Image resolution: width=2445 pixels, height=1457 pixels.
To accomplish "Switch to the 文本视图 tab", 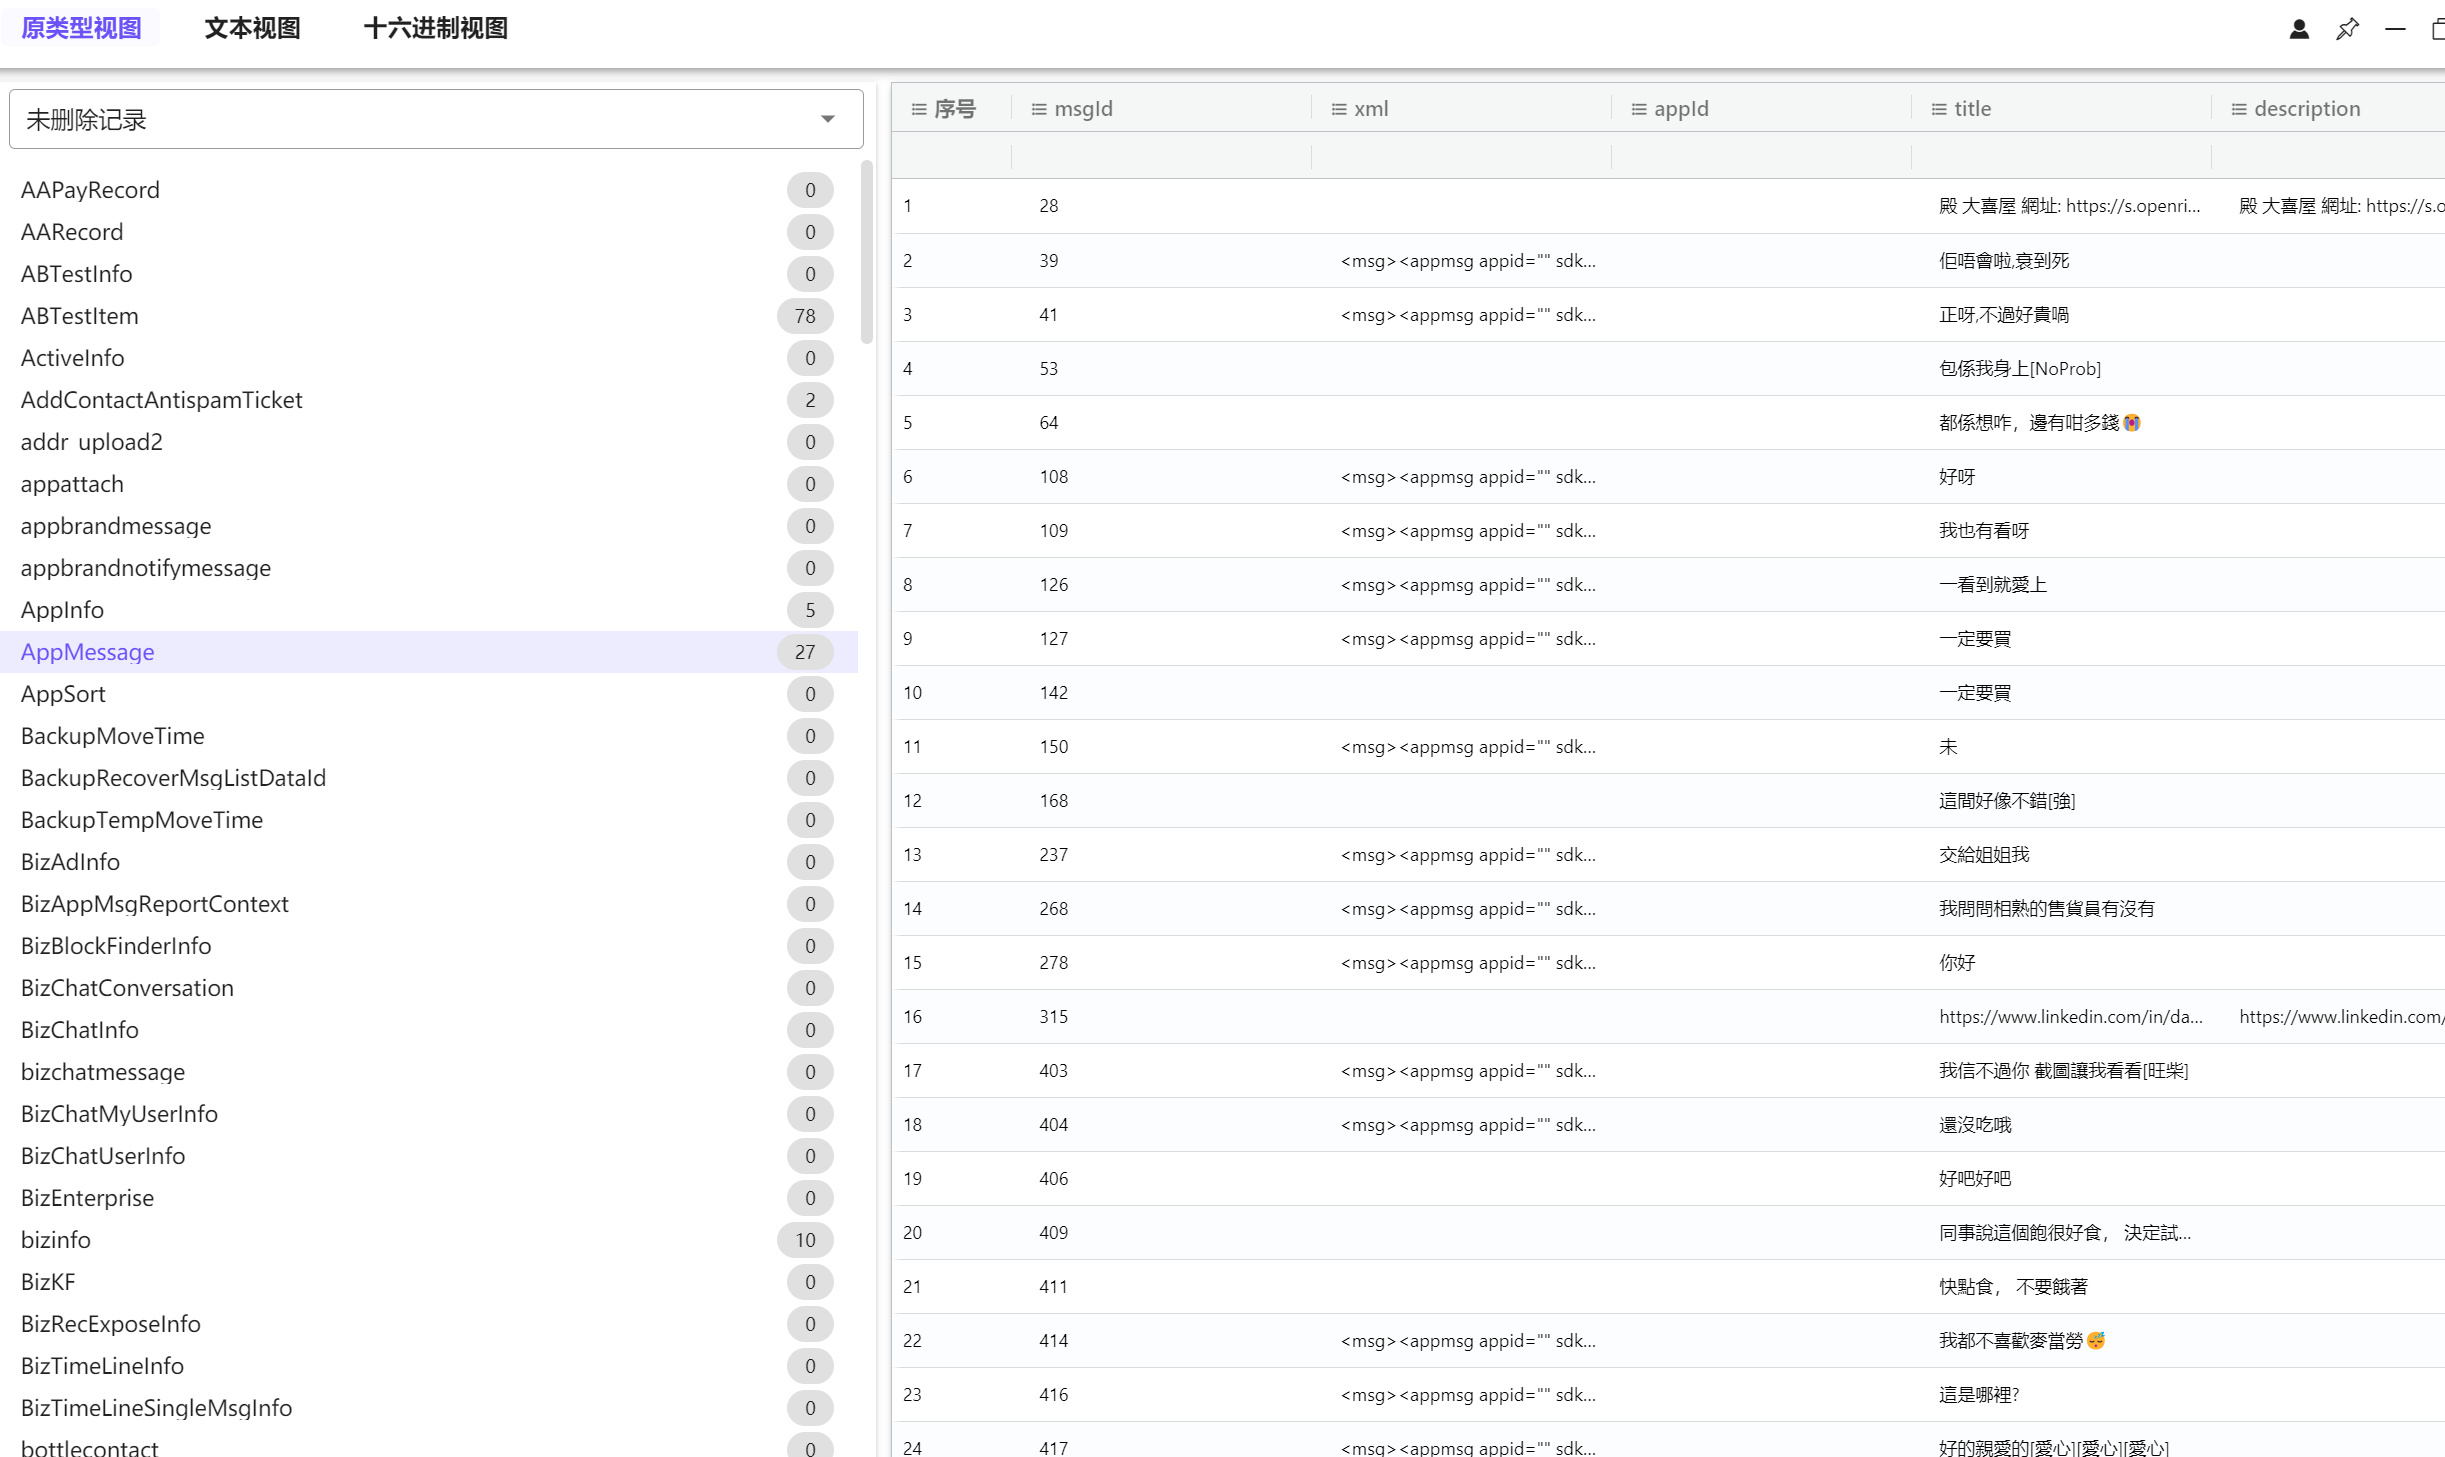I will click(252, 28).
